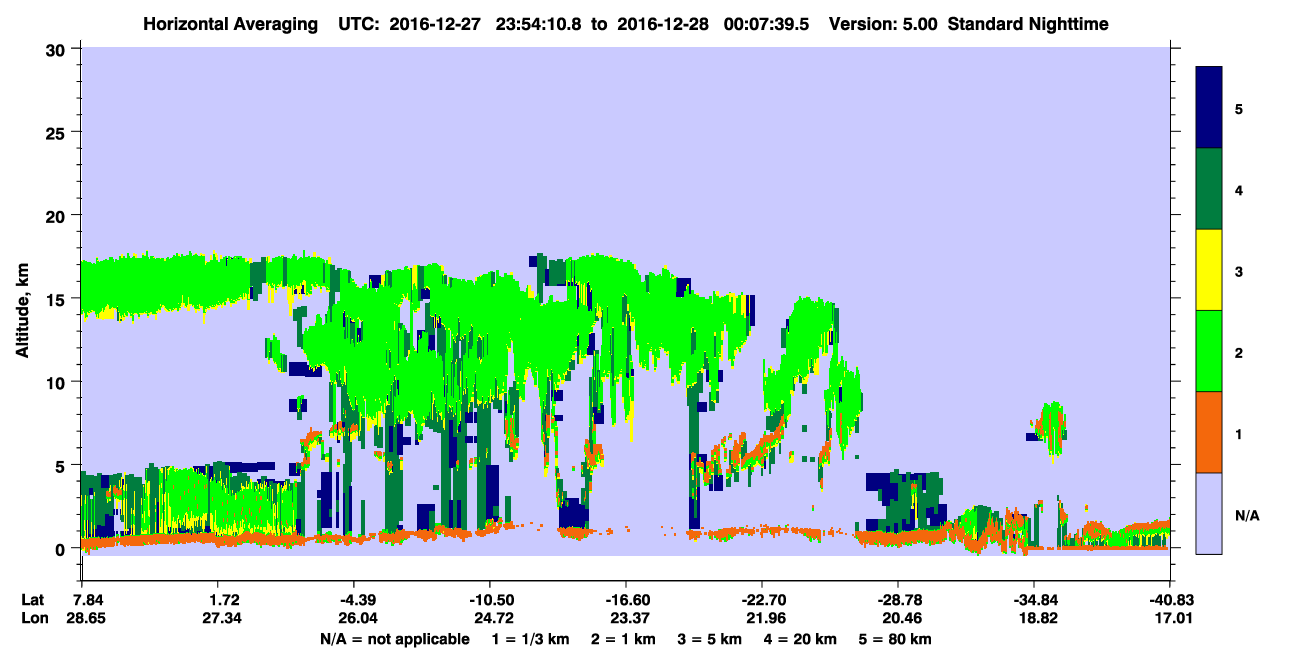
Task: Click the lavender N/A color bar segment
Action: tap(1209, 513)
